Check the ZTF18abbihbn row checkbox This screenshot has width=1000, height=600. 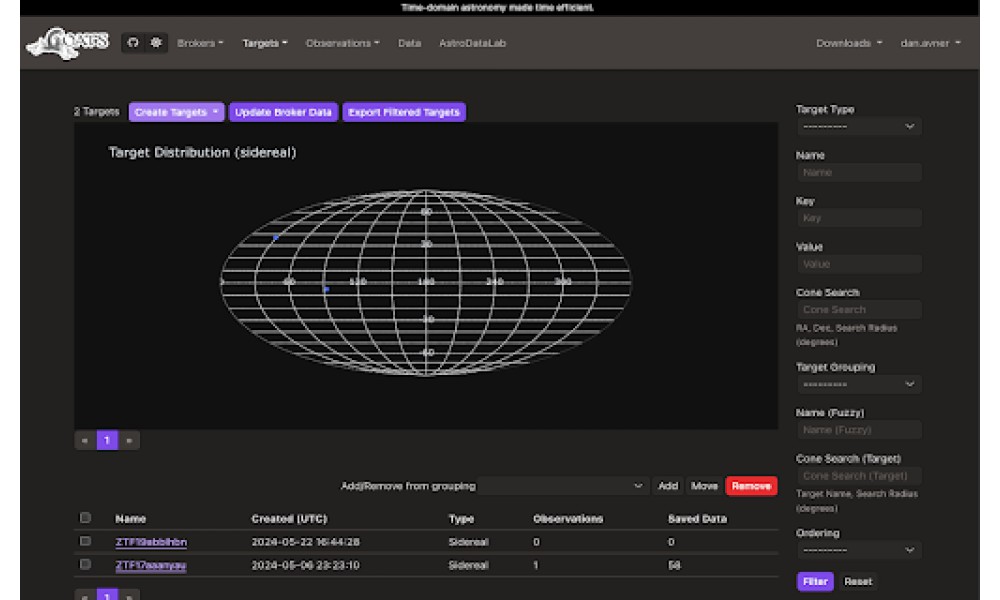pyautogui.click(x=85, y=541)
